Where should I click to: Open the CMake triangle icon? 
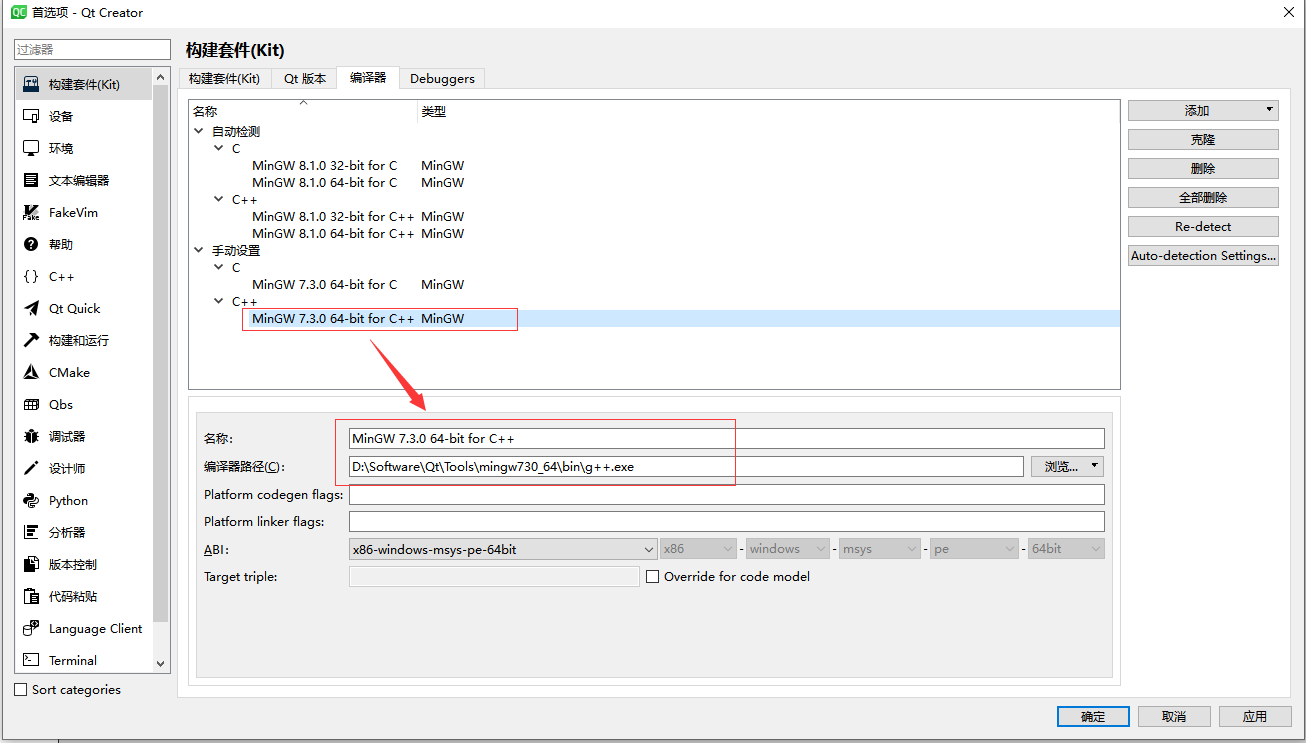(31, 372)
